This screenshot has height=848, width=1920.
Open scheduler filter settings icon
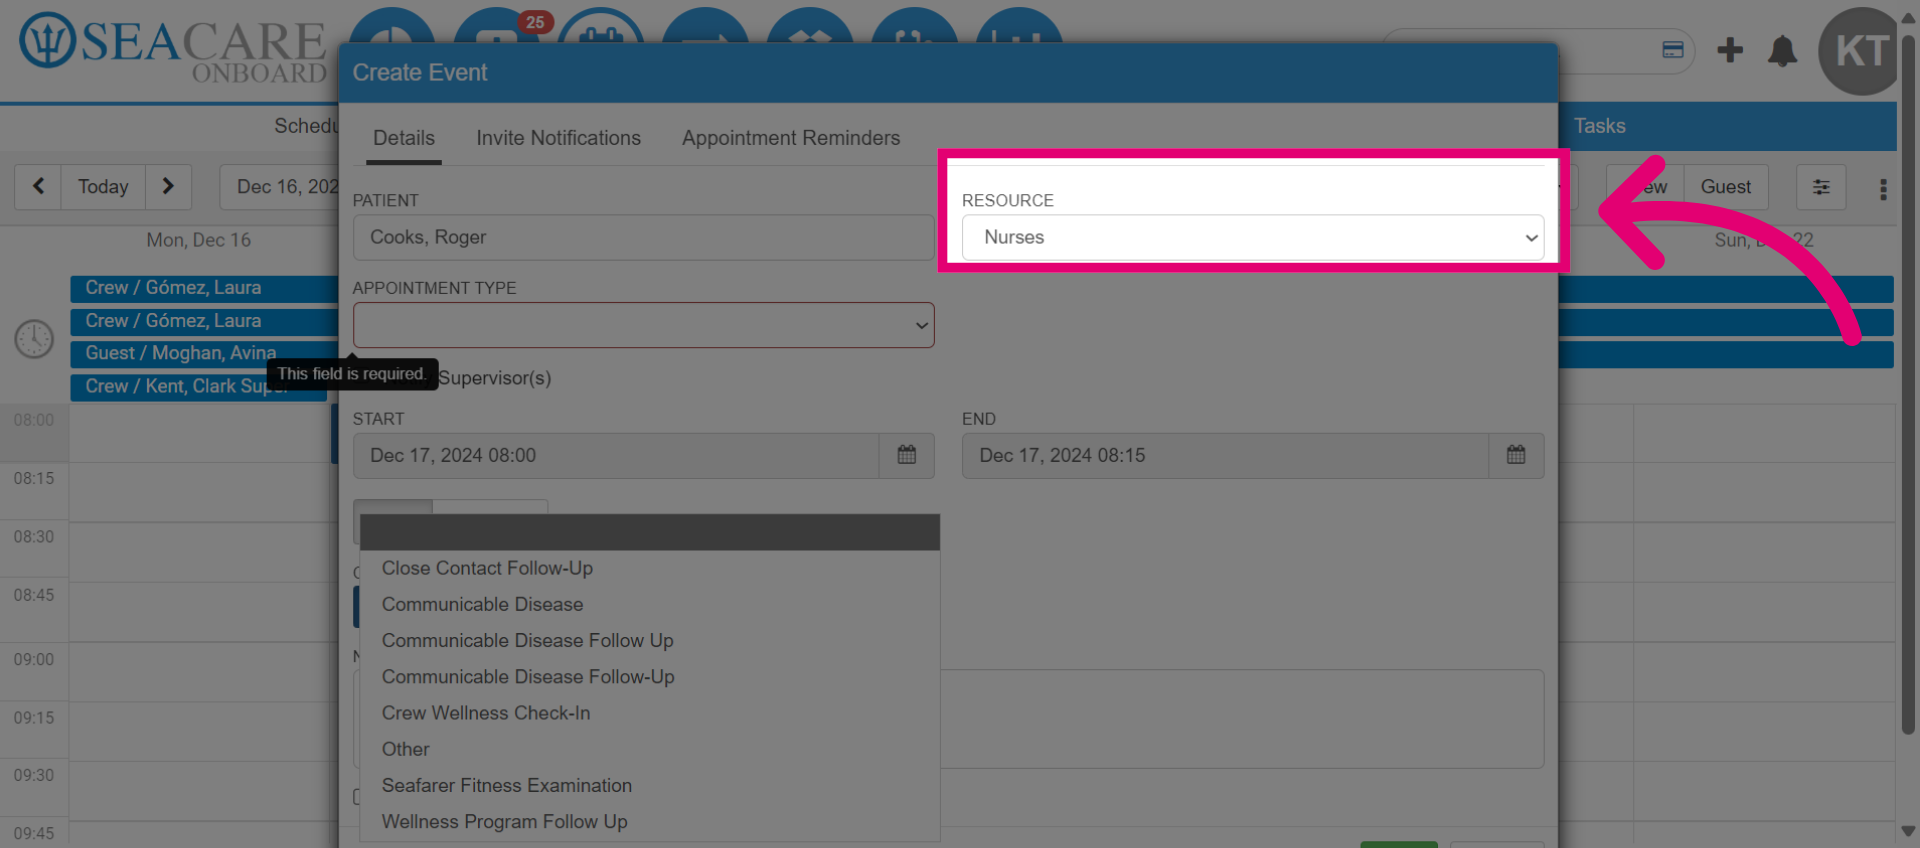(x=1821, y=187)
